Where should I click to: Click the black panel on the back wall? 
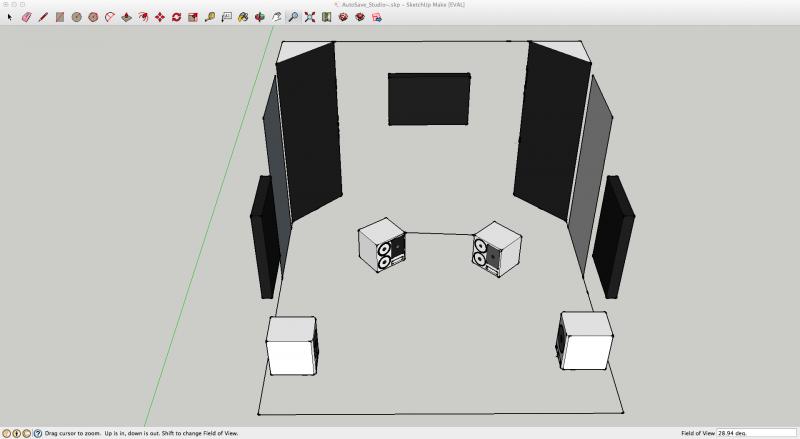click(x=429, y=99)
